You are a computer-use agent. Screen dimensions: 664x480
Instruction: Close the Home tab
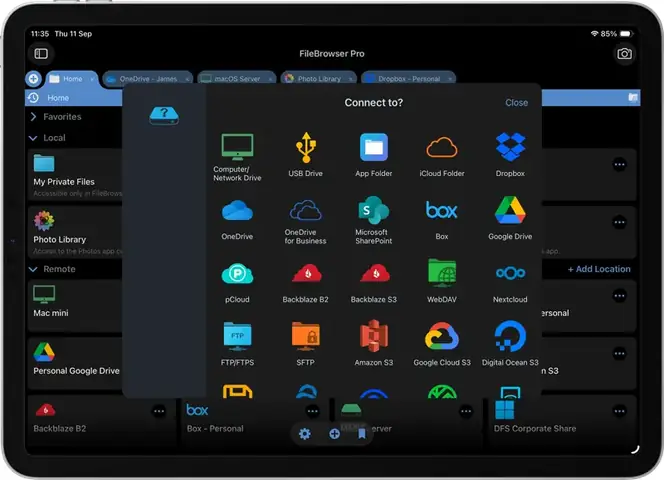pos(92,79)
